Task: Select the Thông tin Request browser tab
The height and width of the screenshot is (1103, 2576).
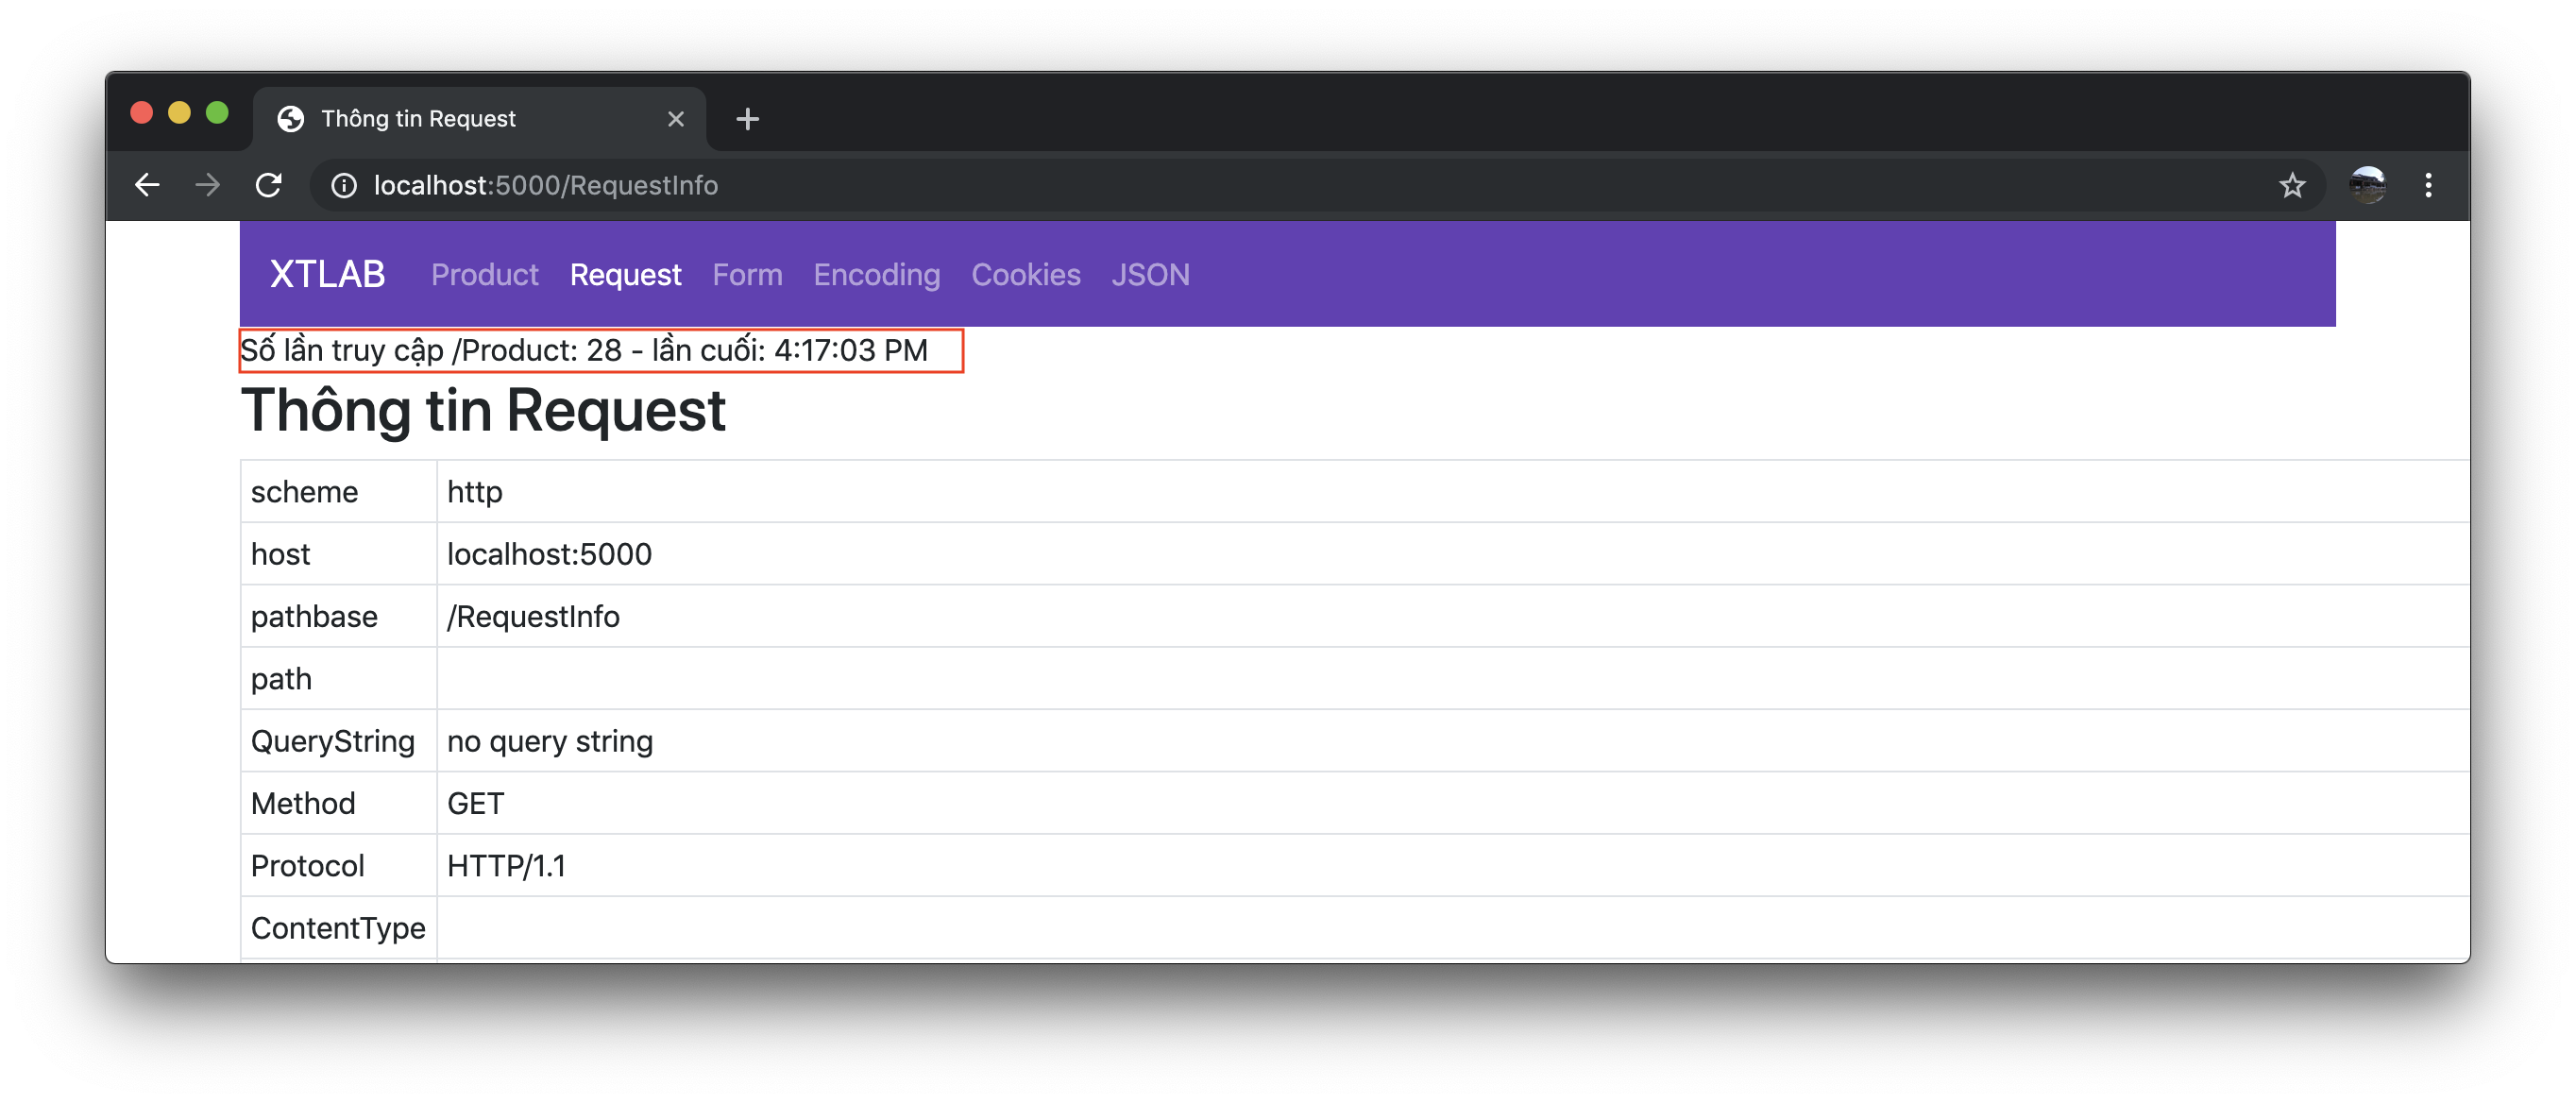Action: point(450,119)
